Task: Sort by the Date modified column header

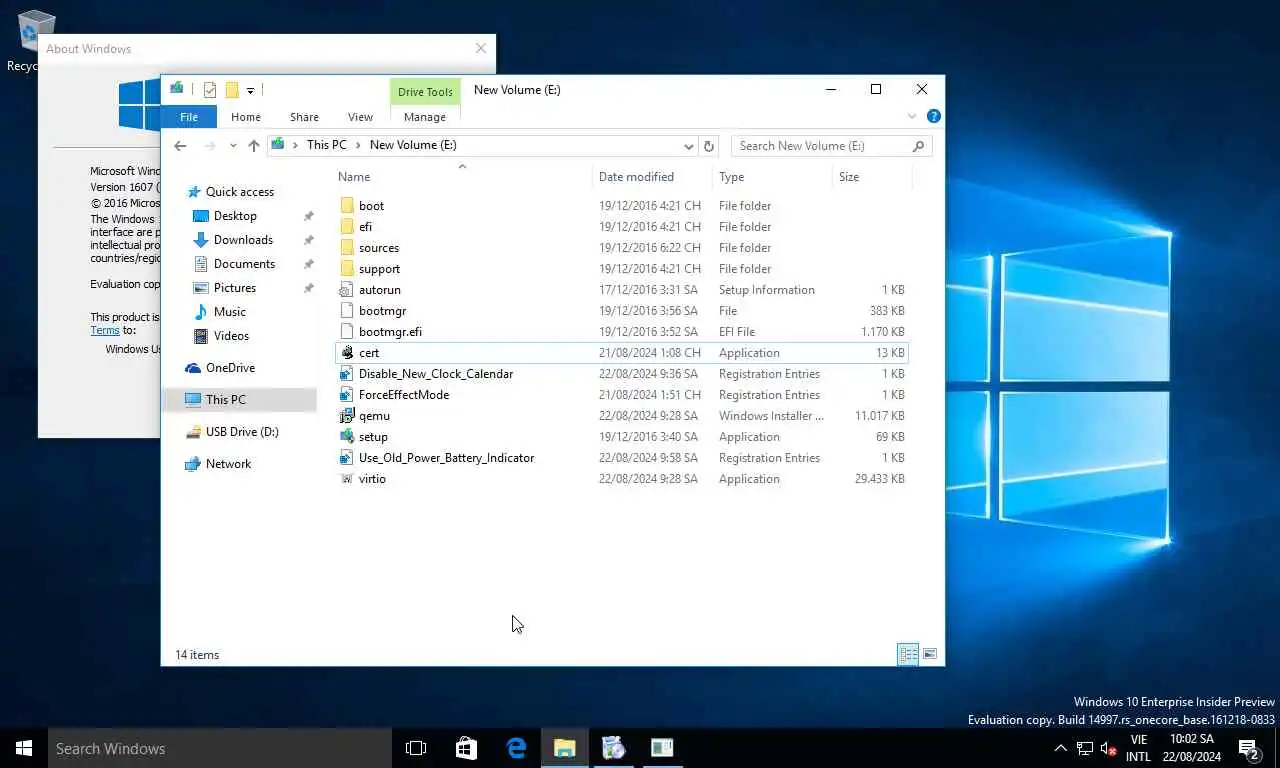Action: [652, 177]
